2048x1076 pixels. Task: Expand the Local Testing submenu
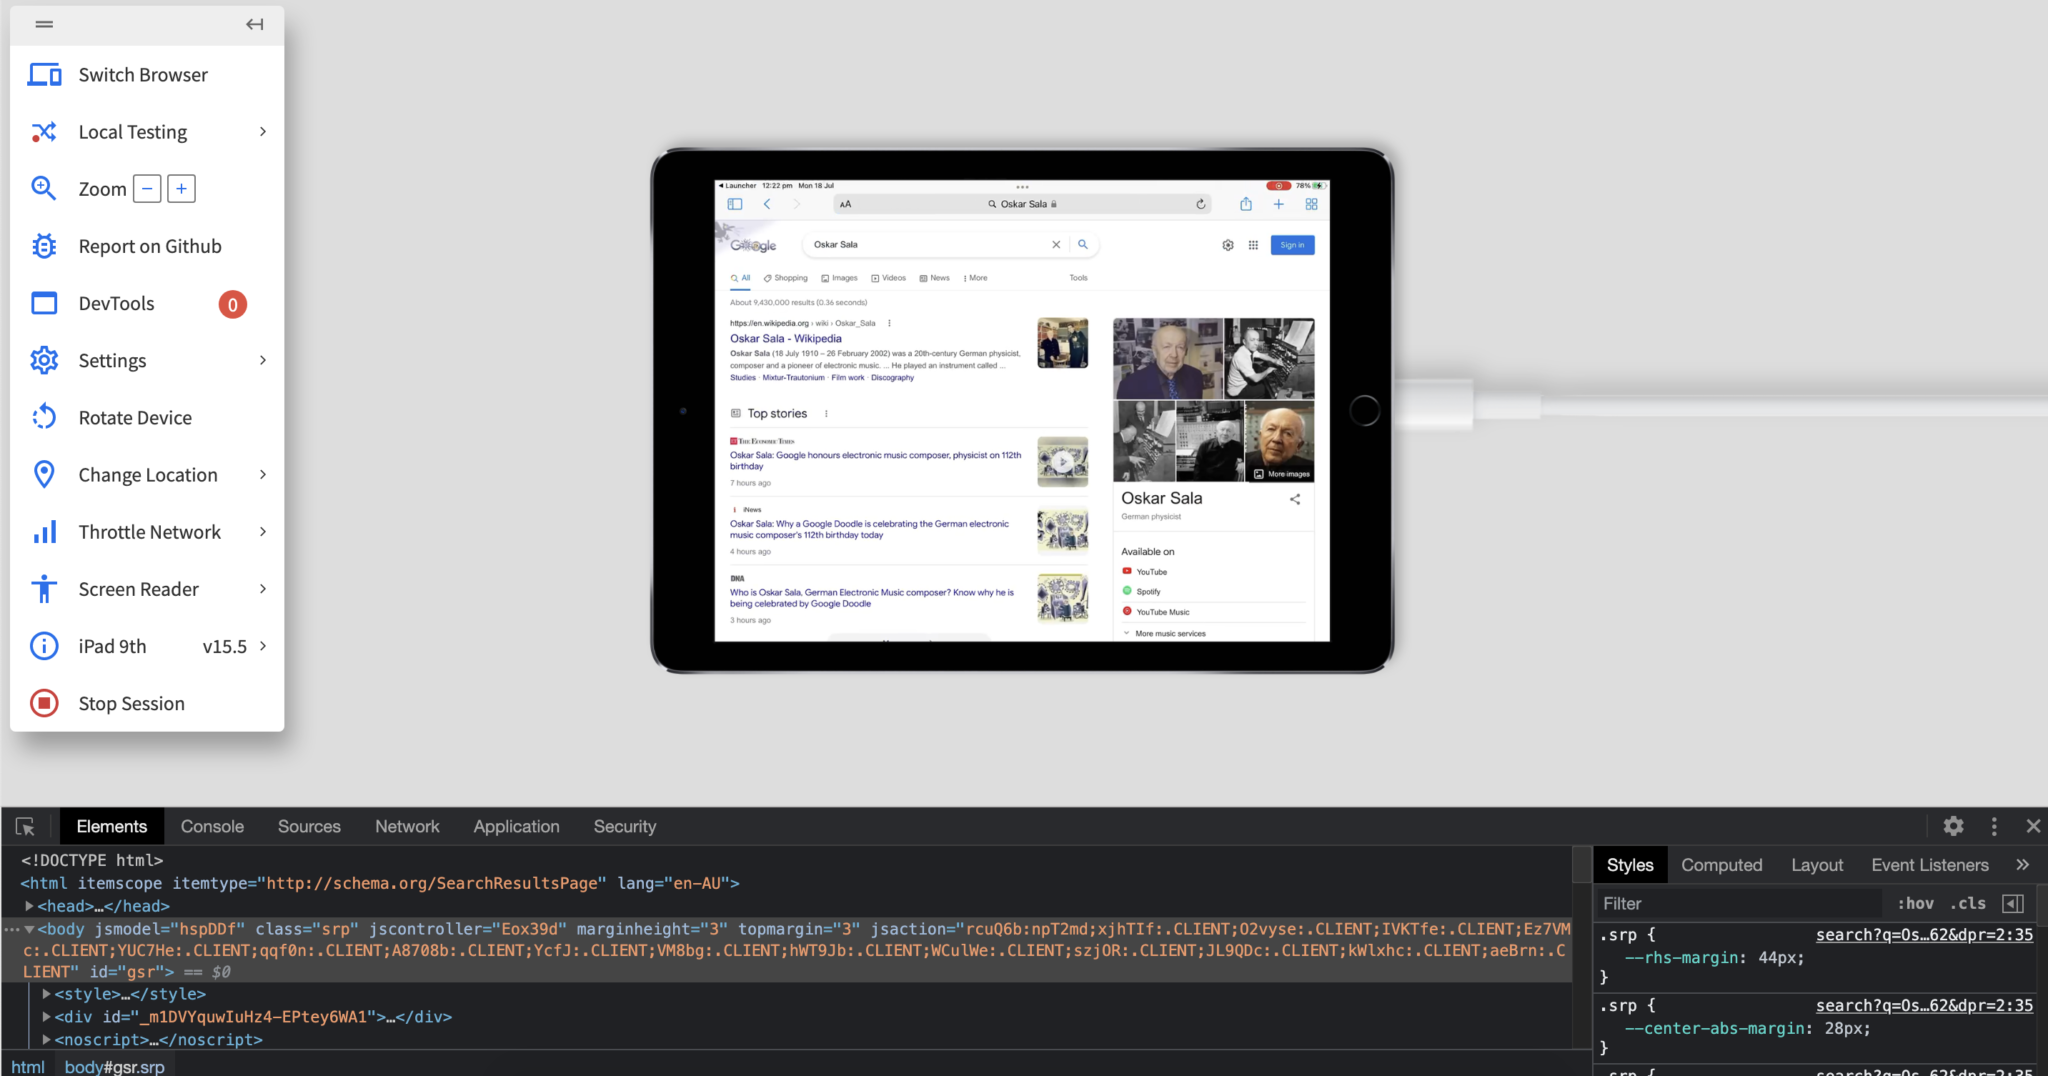263,132
